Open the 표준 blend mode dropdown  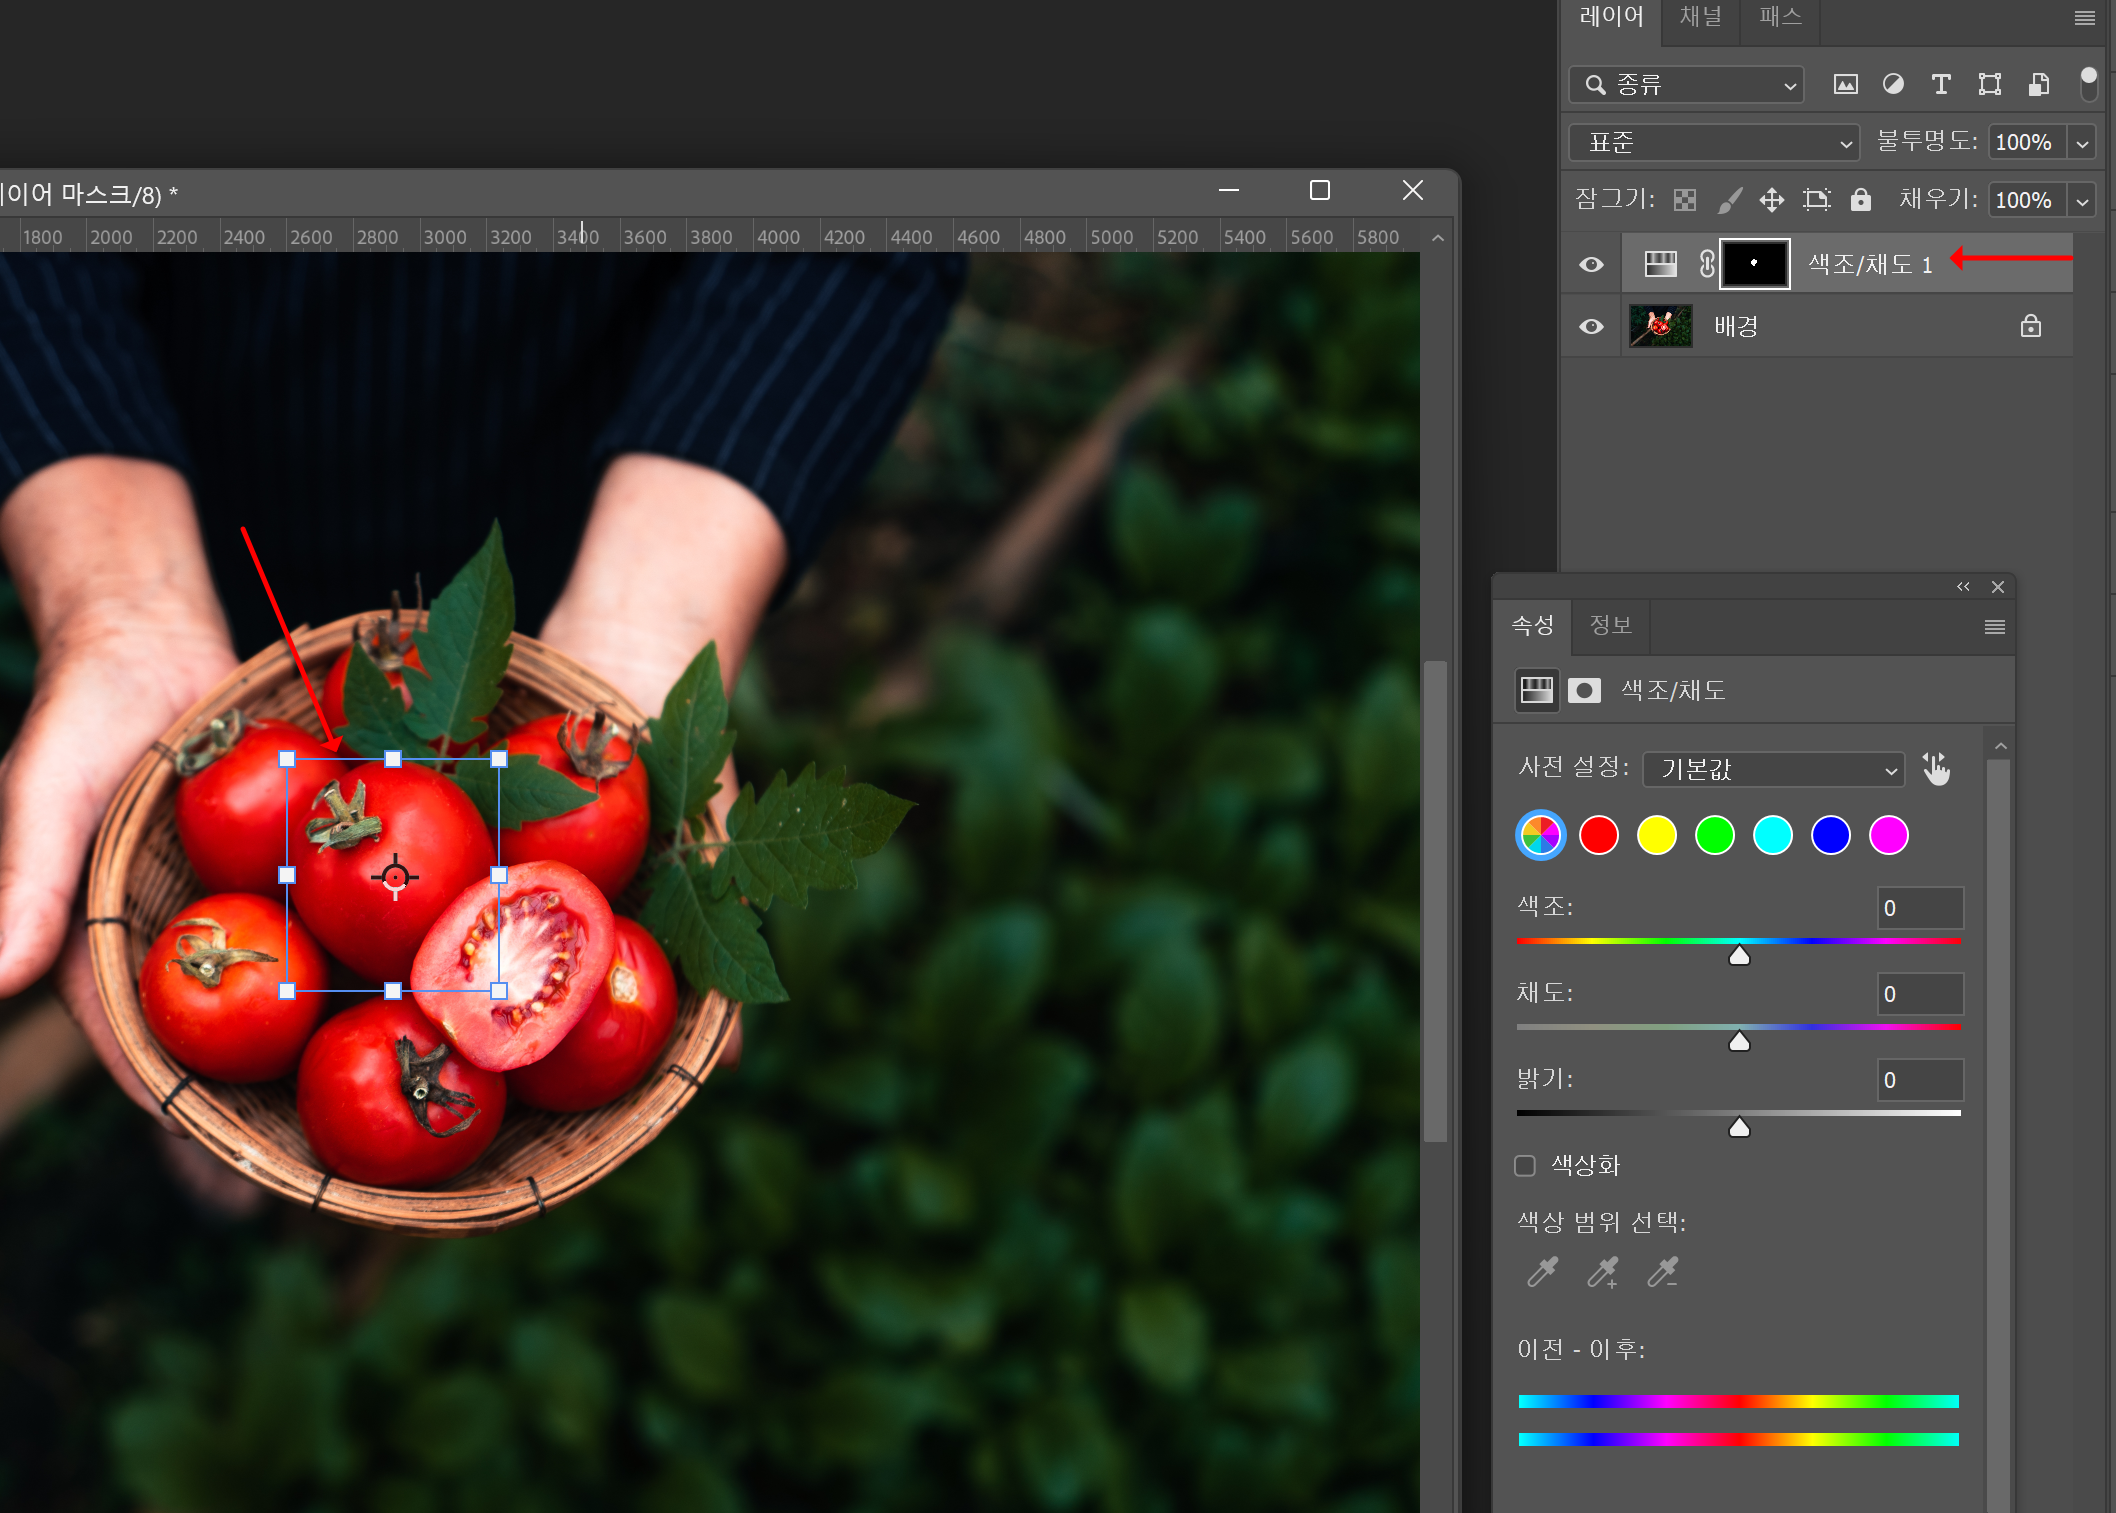pyautogui.click(x=1714, y=143)
